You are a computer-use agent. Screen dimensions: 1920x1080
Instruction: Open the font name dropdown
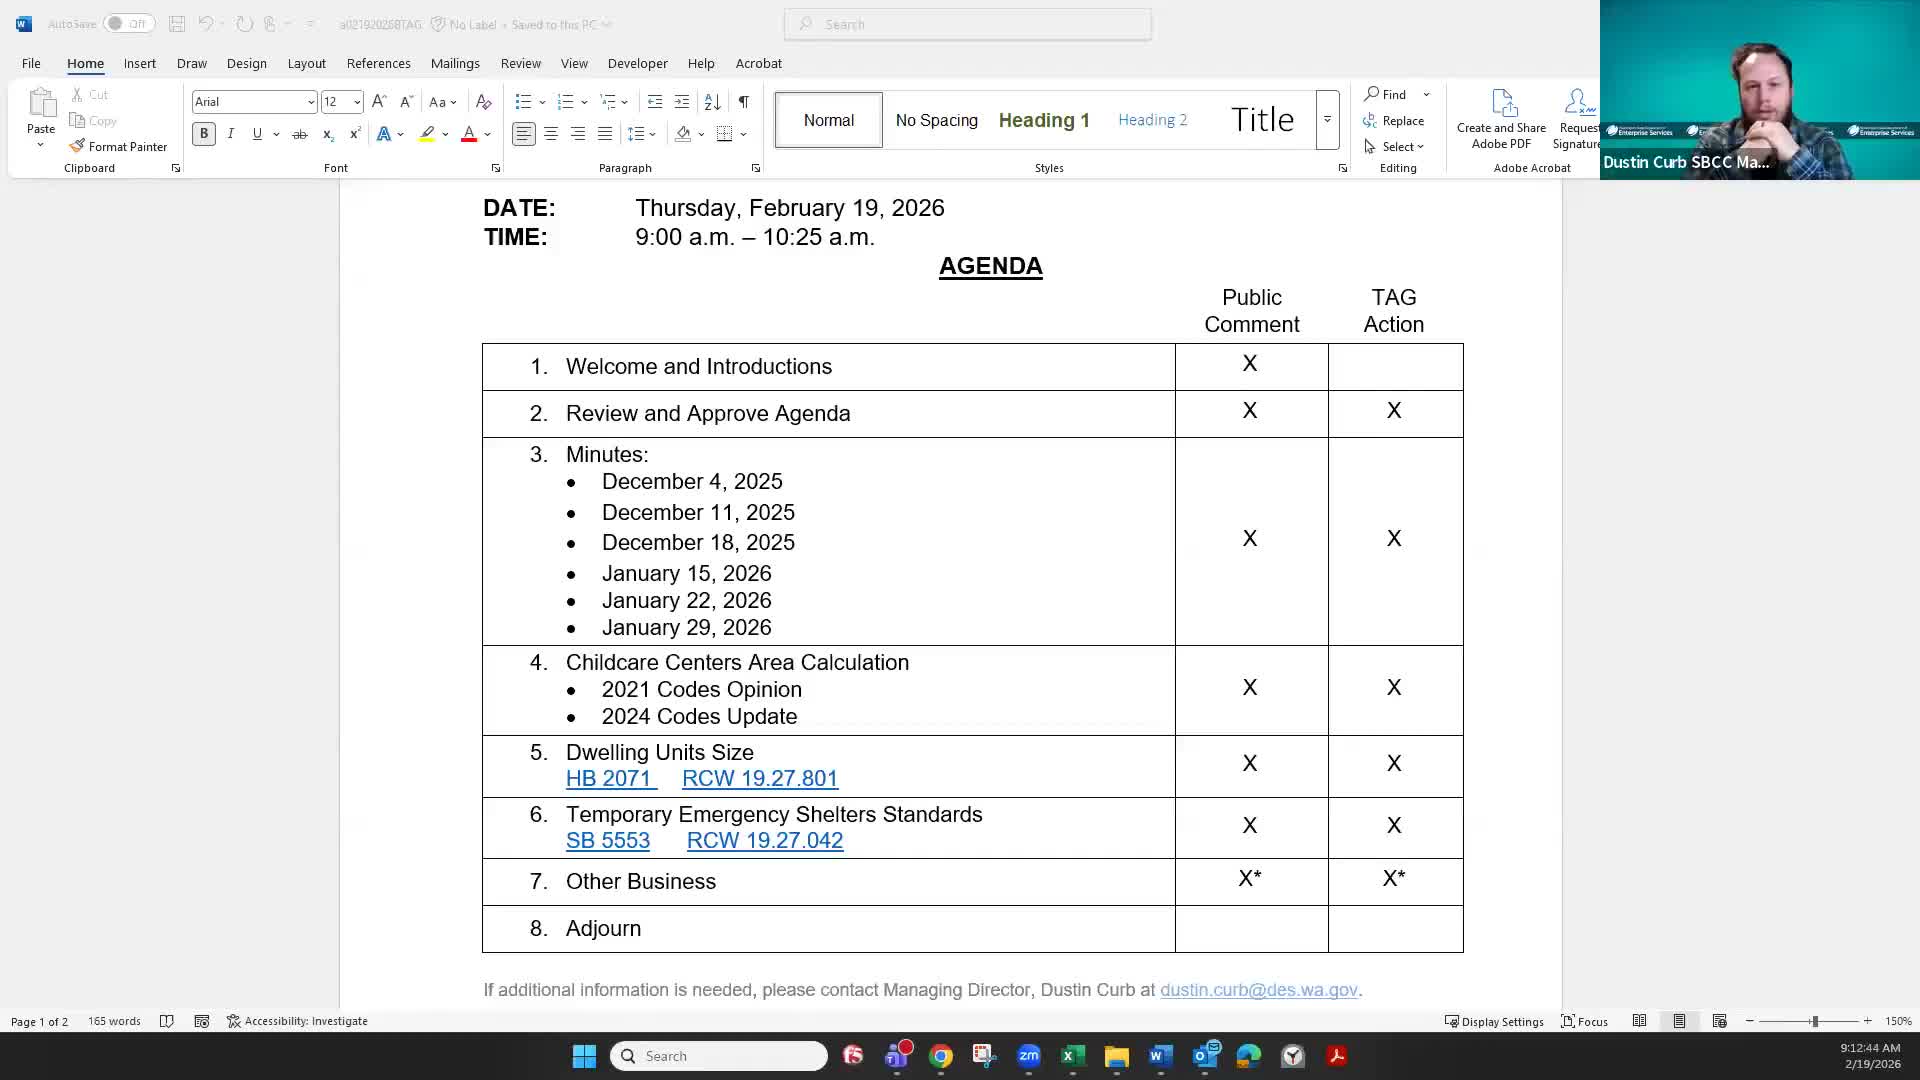pyautogui.click(x=311, y=102)
